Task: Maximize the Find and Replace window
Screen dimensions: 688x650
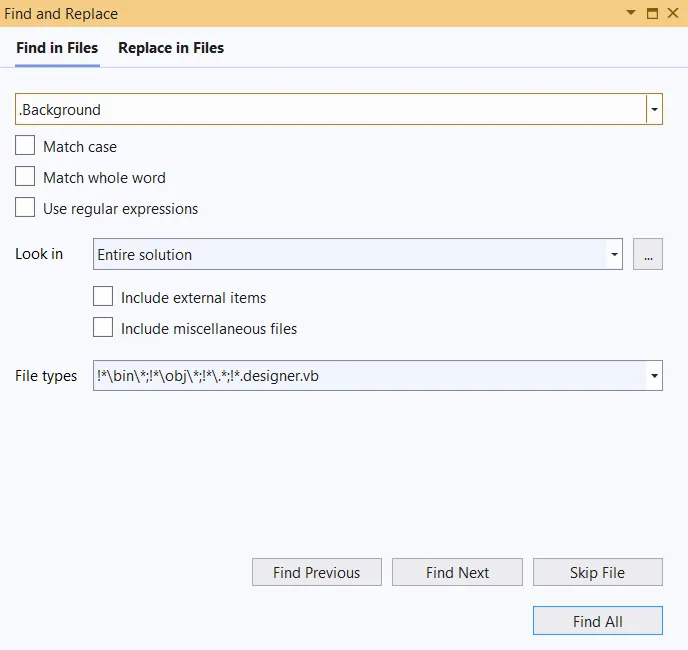Action: pyautogui.click(x=652, y=13)
